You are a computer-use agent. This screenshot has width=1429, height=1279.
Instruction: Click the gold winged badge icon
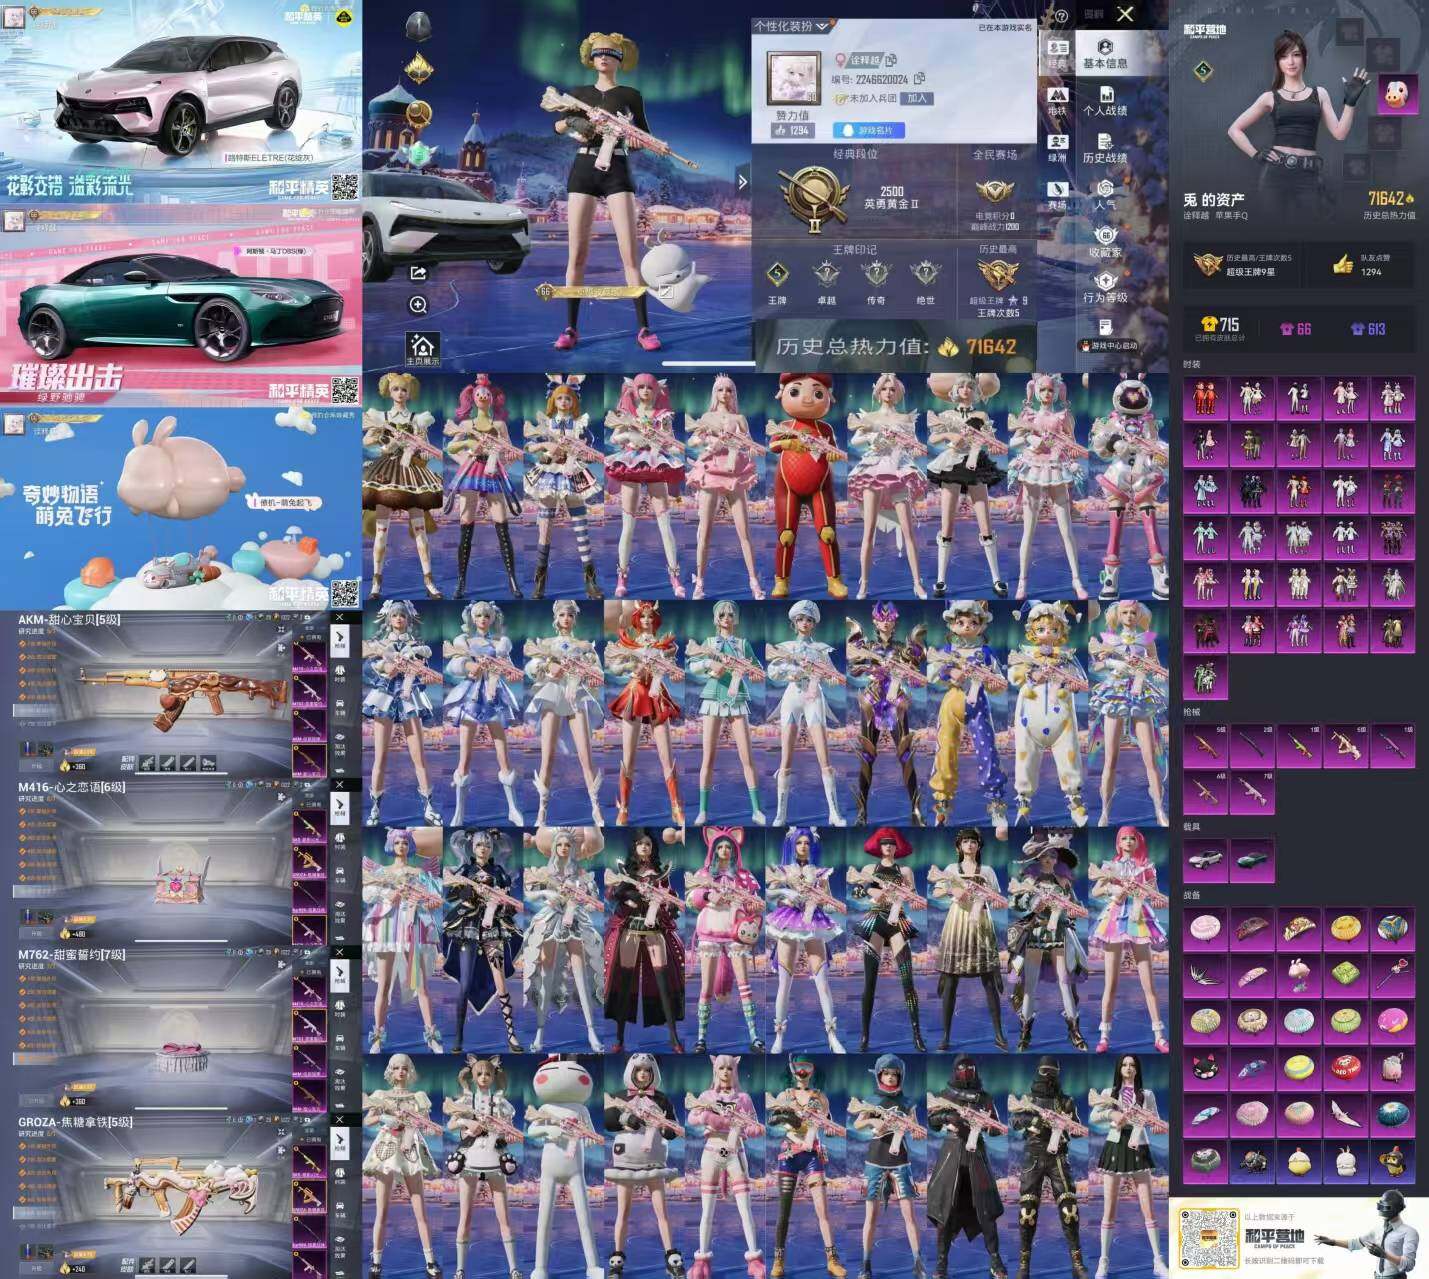click(x=418, y=68)
